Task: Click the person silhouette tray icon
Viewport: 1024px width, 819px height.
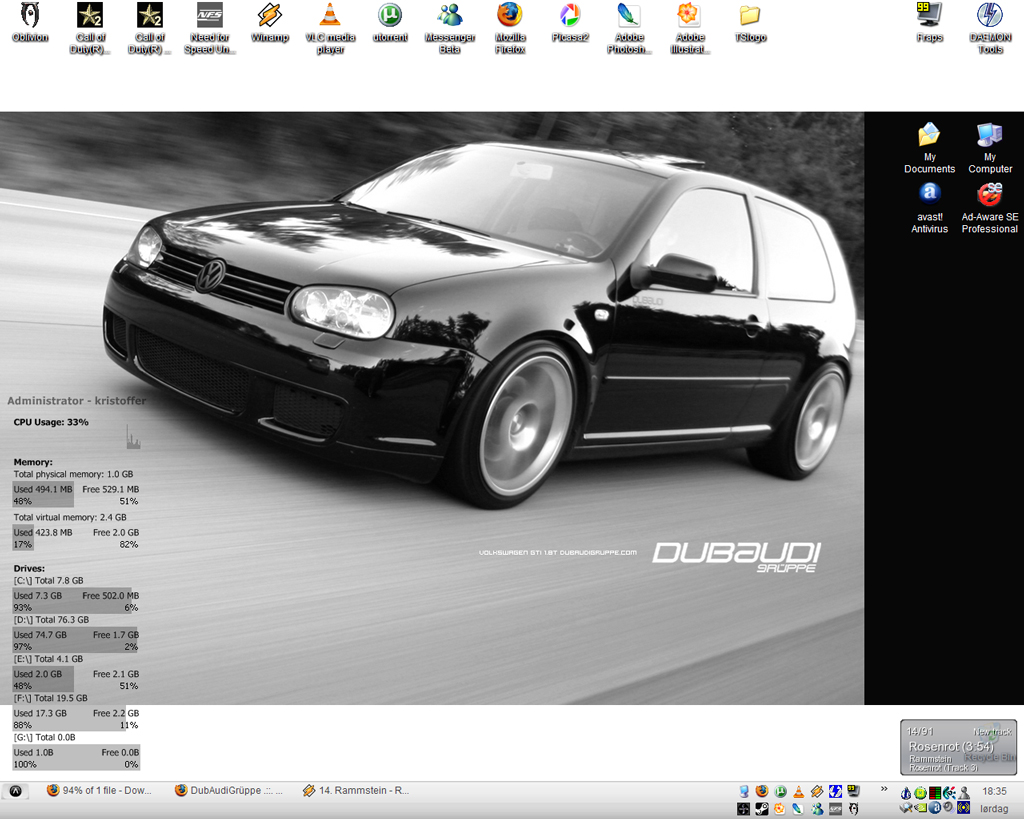Action: pyautogui.click(x=964, y=792)
